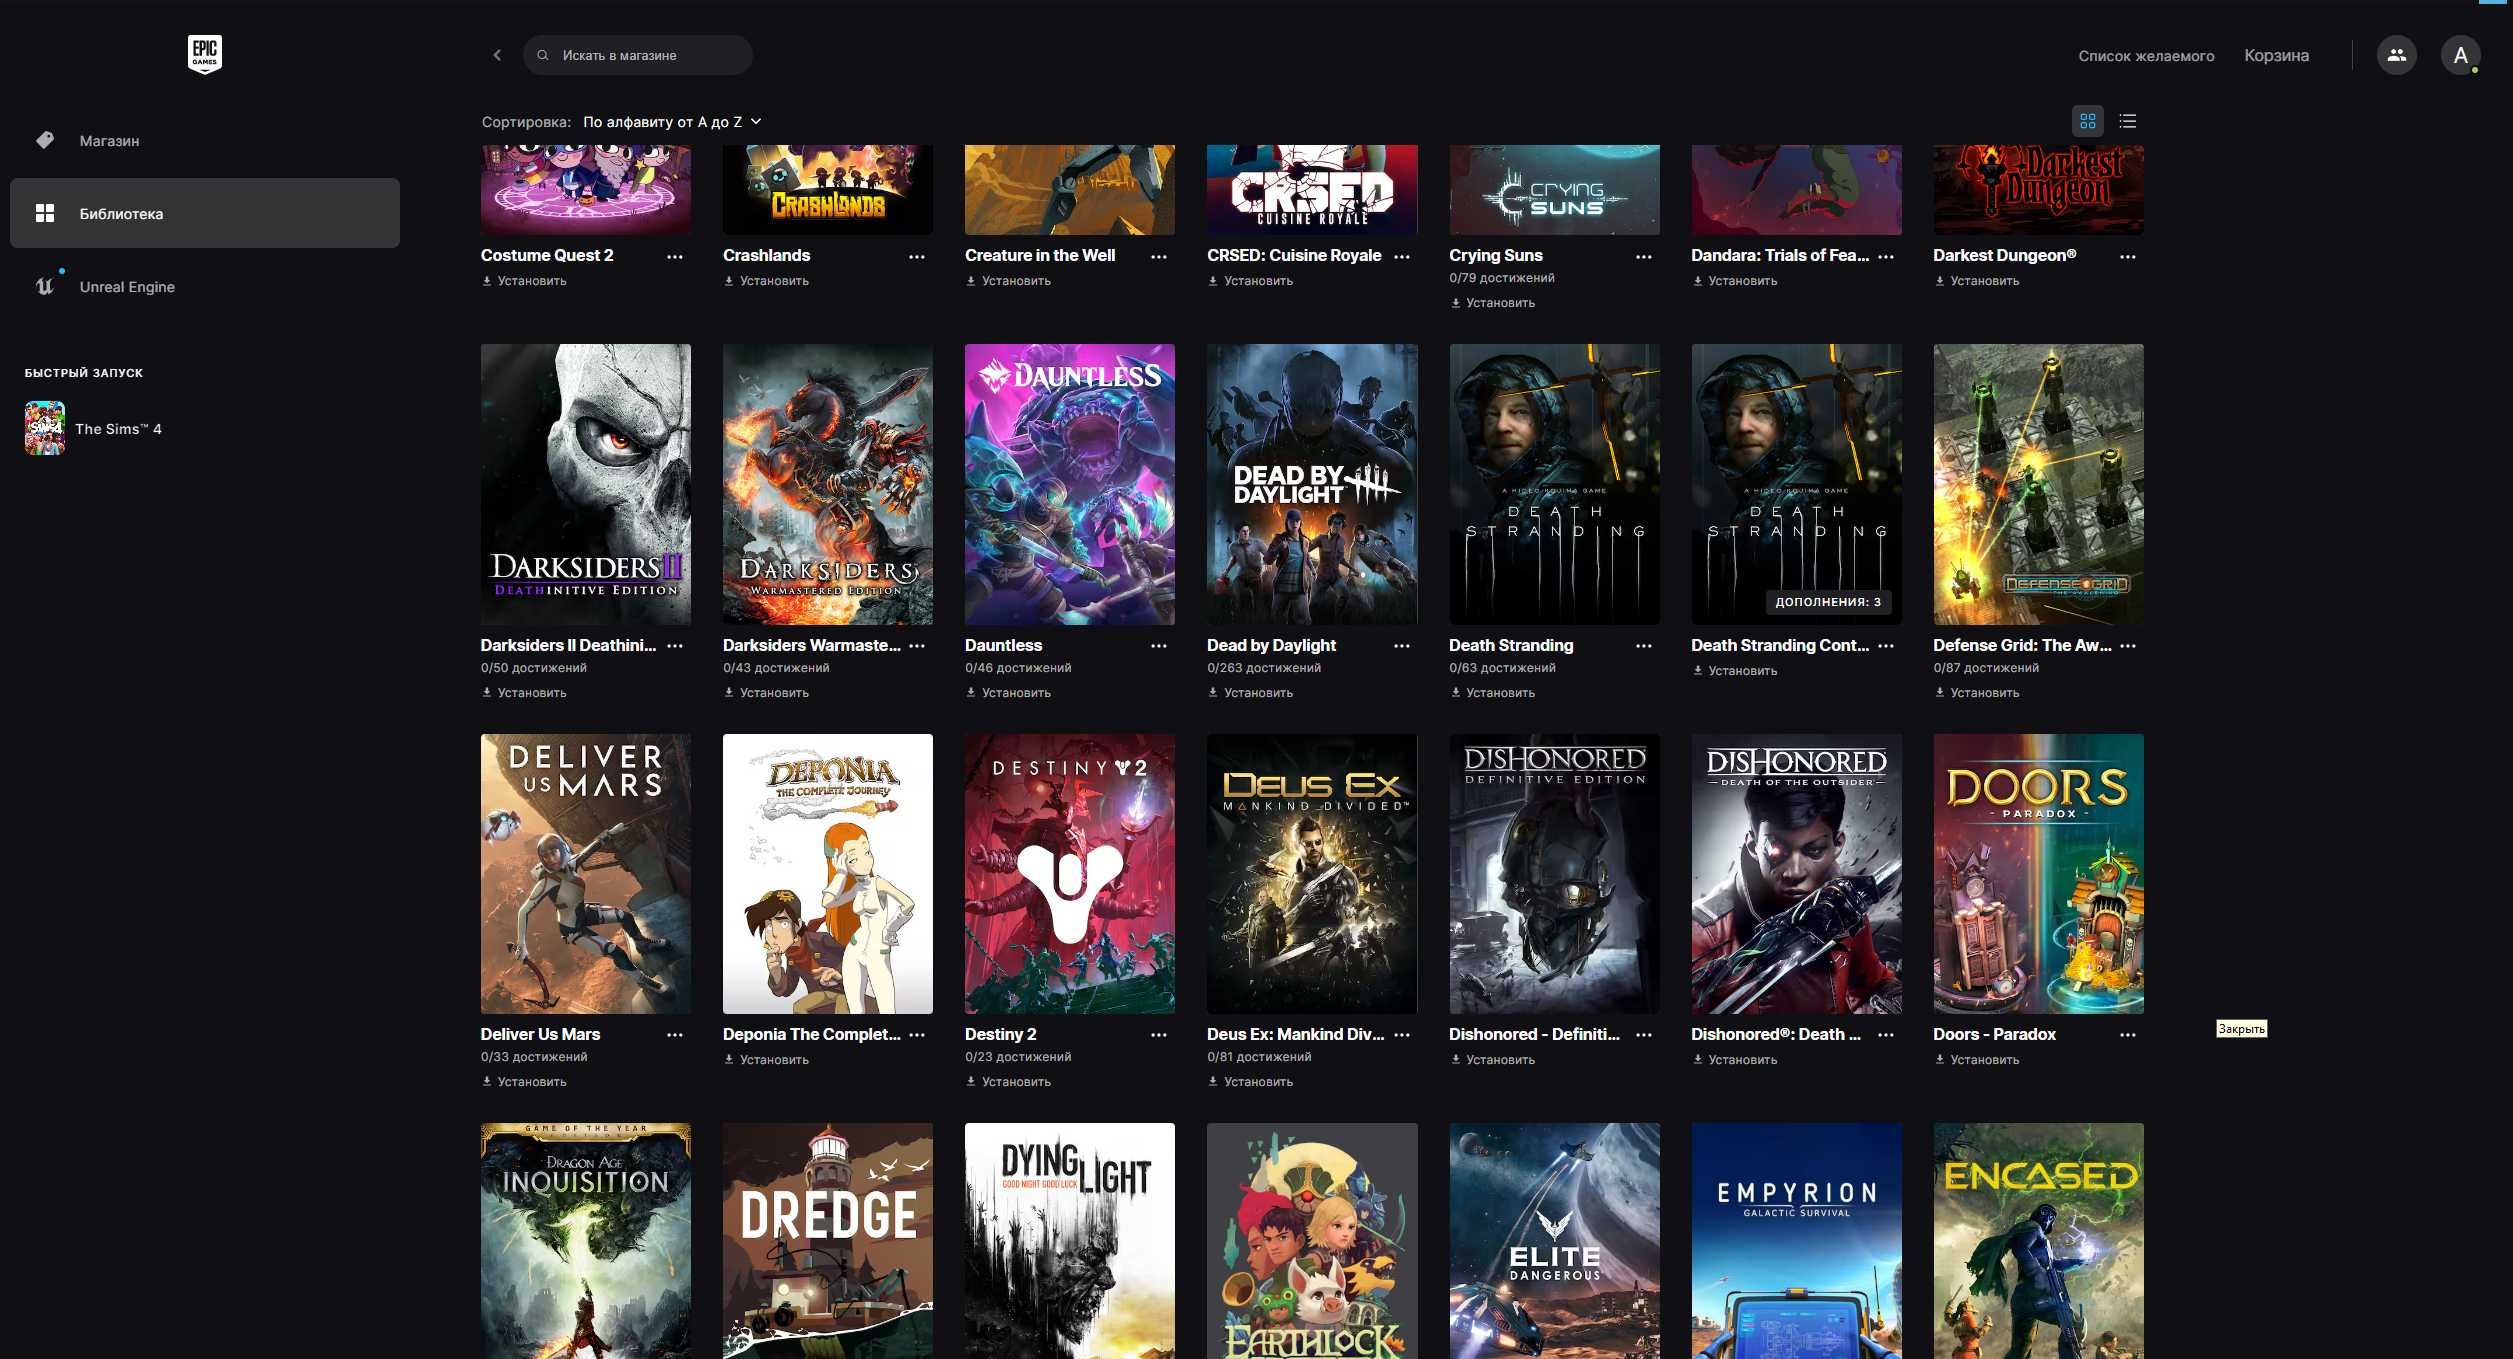Click the Dead by Daylight achievements count

pos(1264,668)
